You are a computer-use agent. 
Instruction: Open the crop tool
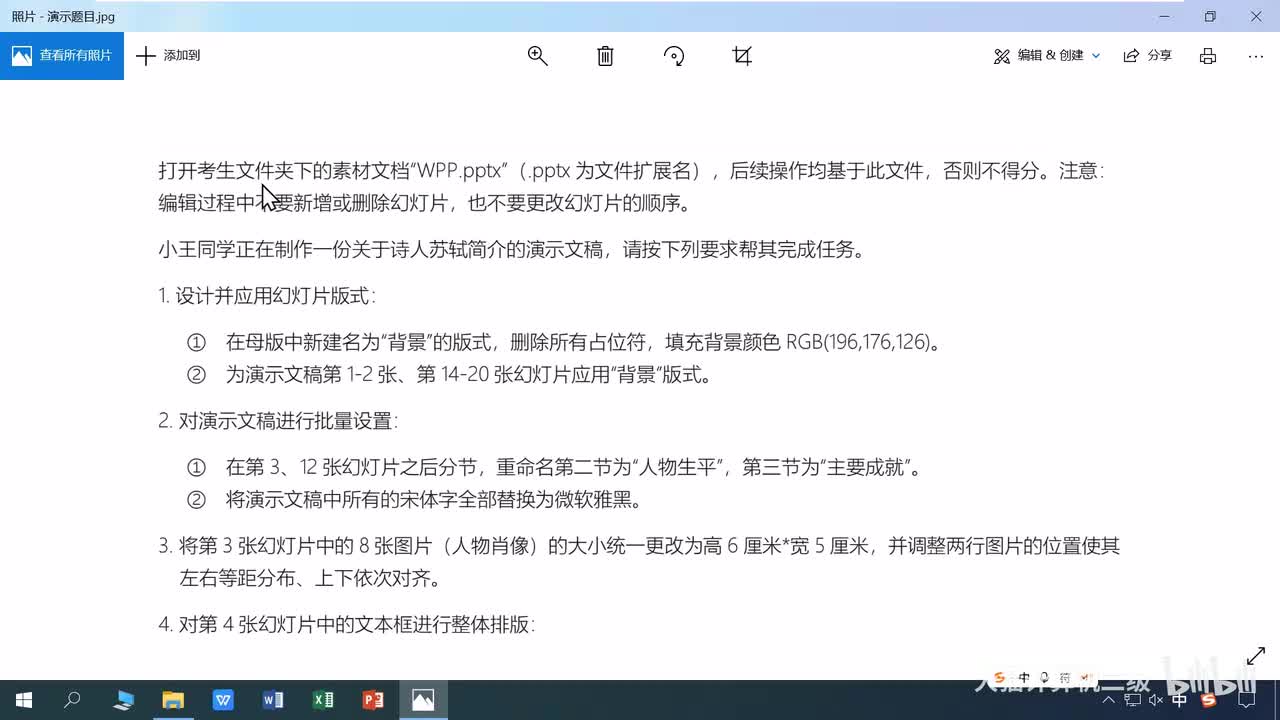[742, 56]
